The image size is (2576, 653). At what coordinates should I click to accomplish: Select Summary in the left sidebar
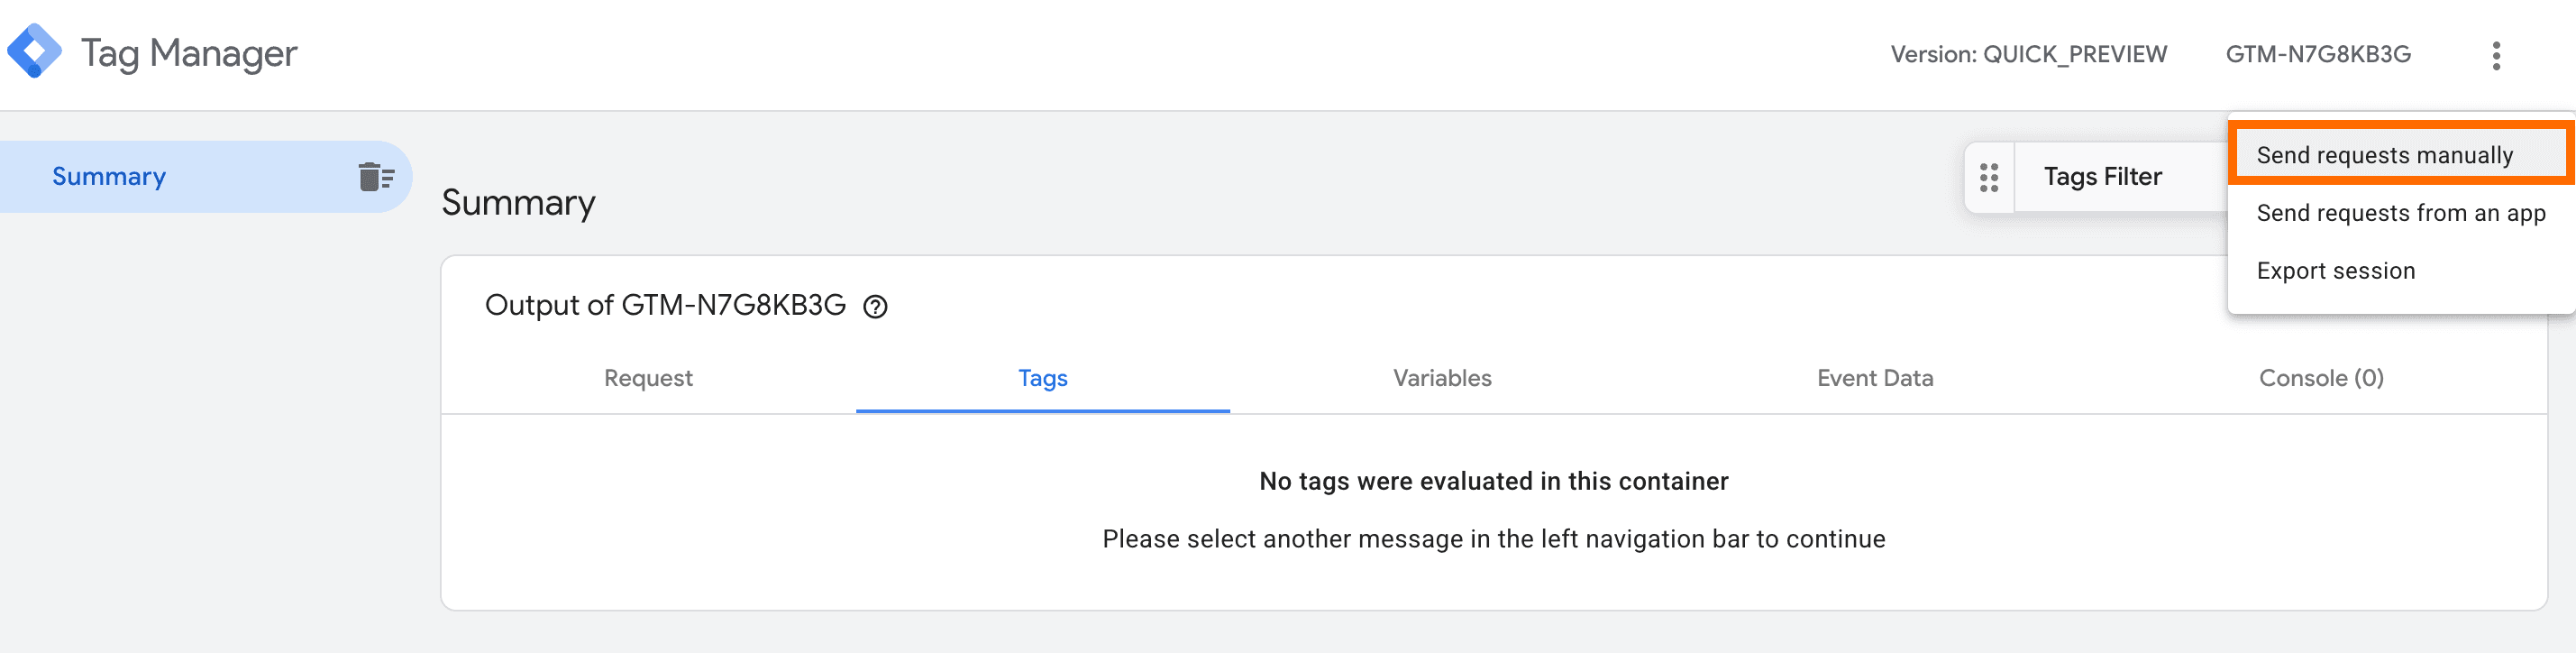(109, 176)
